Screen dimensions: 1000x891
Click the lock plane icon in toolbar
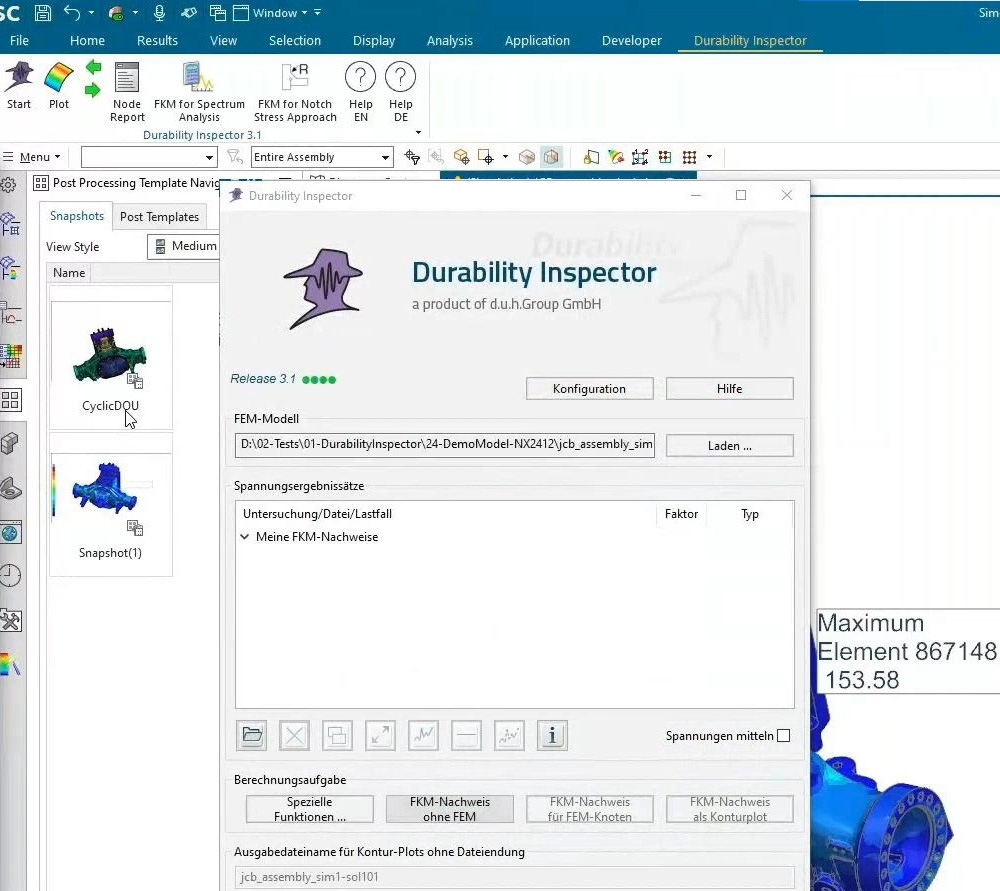[x=591, y=157]
